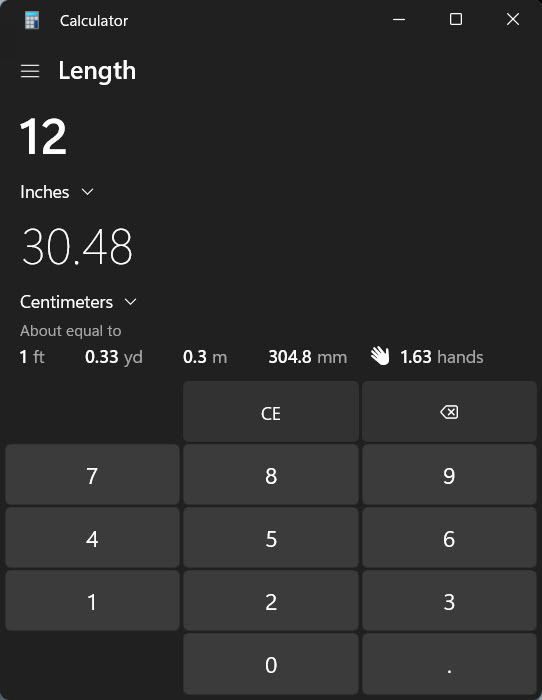Select the 12 inches input value

(43, 137)
